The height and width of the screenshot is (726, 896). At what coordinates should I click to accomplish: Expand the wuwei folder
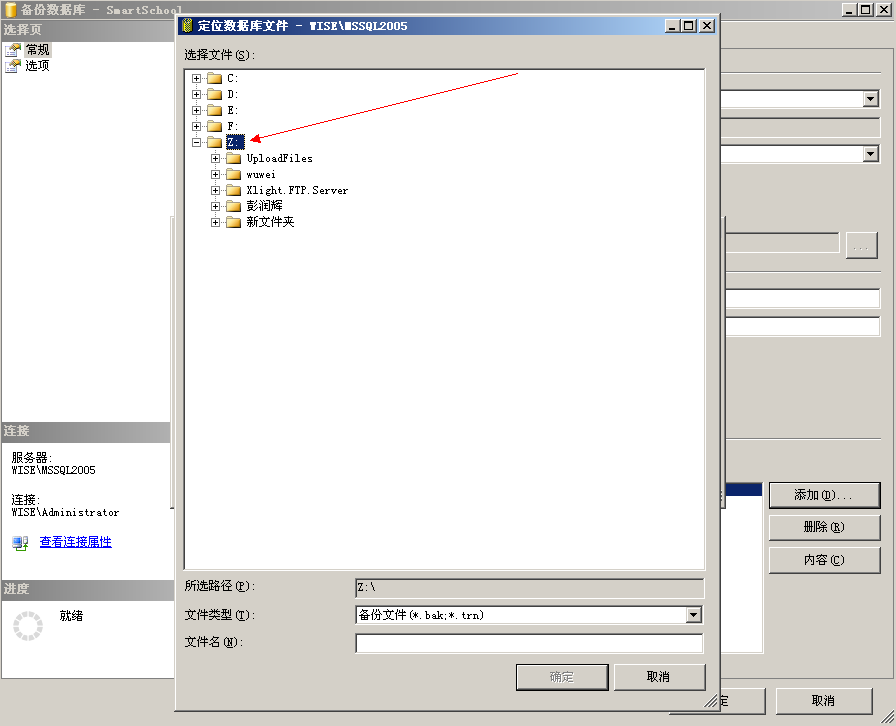click(x=215, y=174)
